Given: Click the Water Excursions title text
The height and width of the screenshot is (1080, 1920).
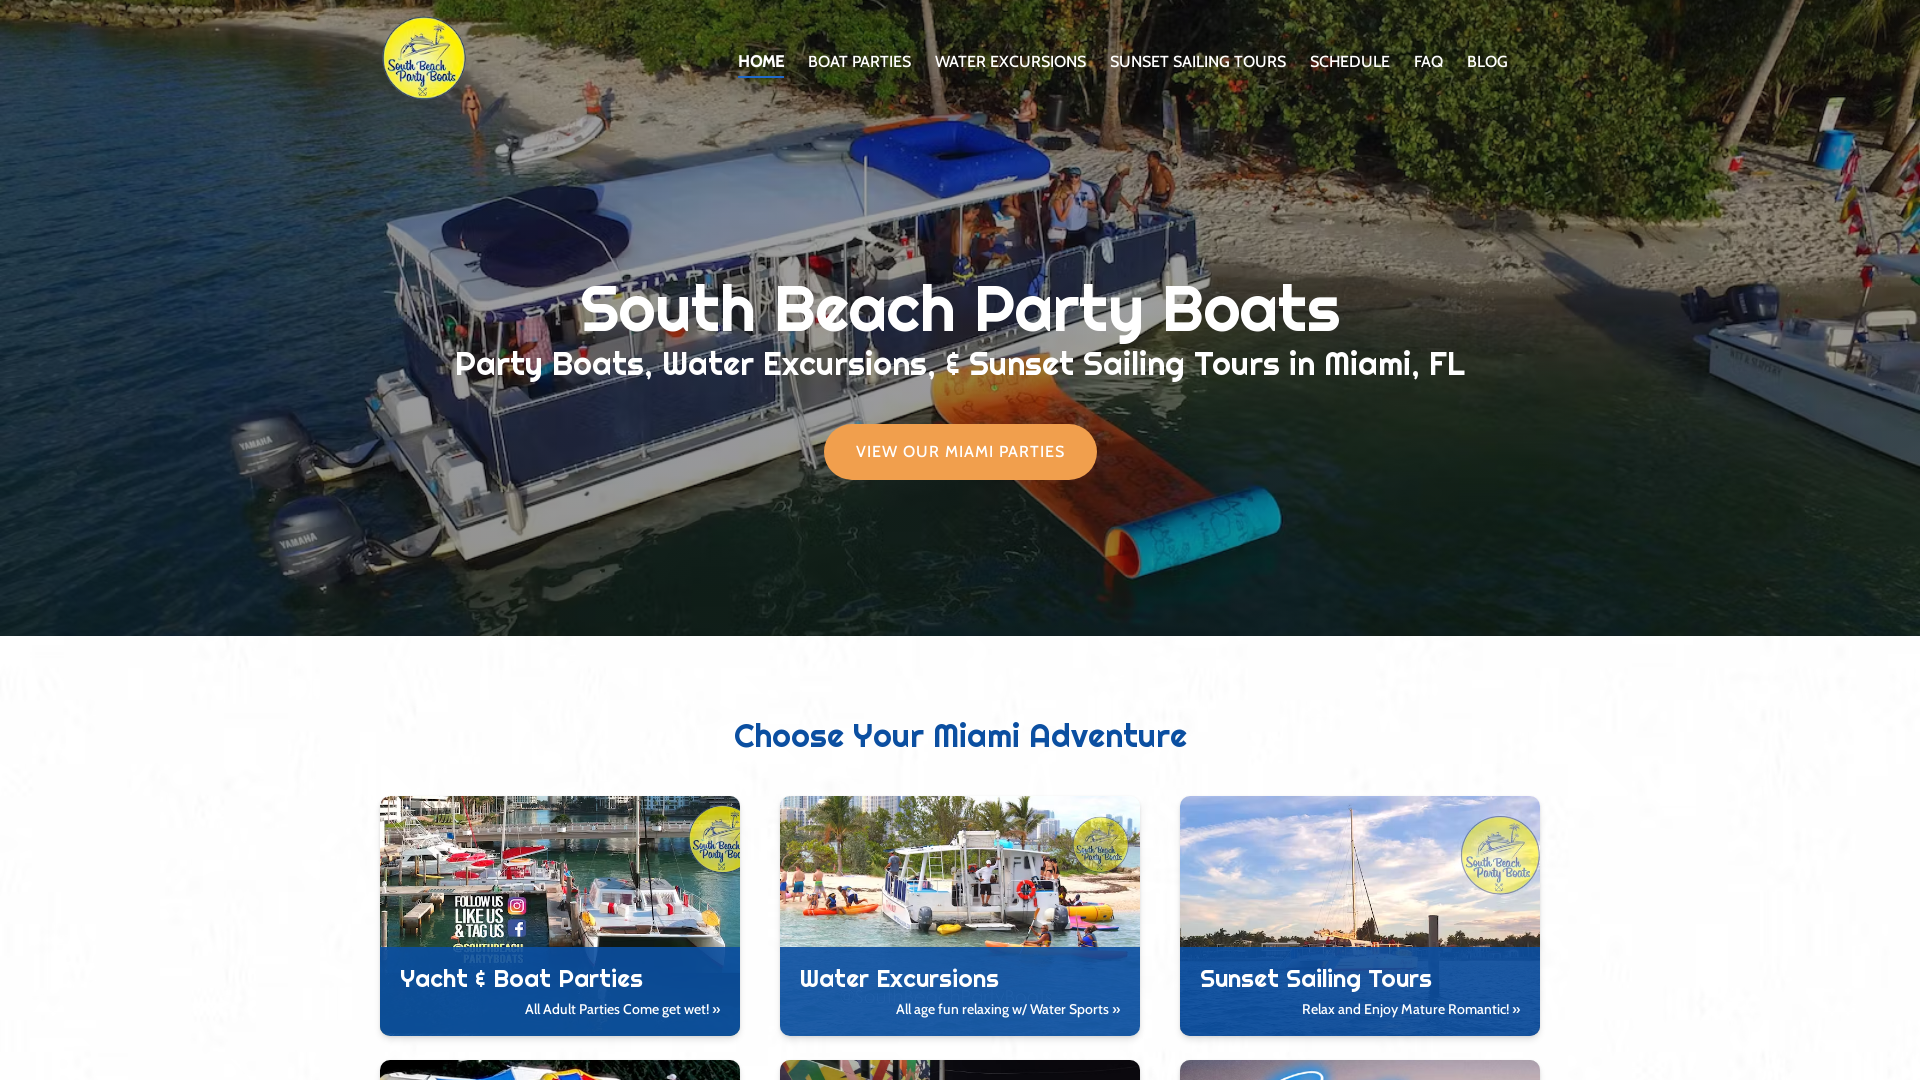Looking at the screenshot, I should (899, 978).
